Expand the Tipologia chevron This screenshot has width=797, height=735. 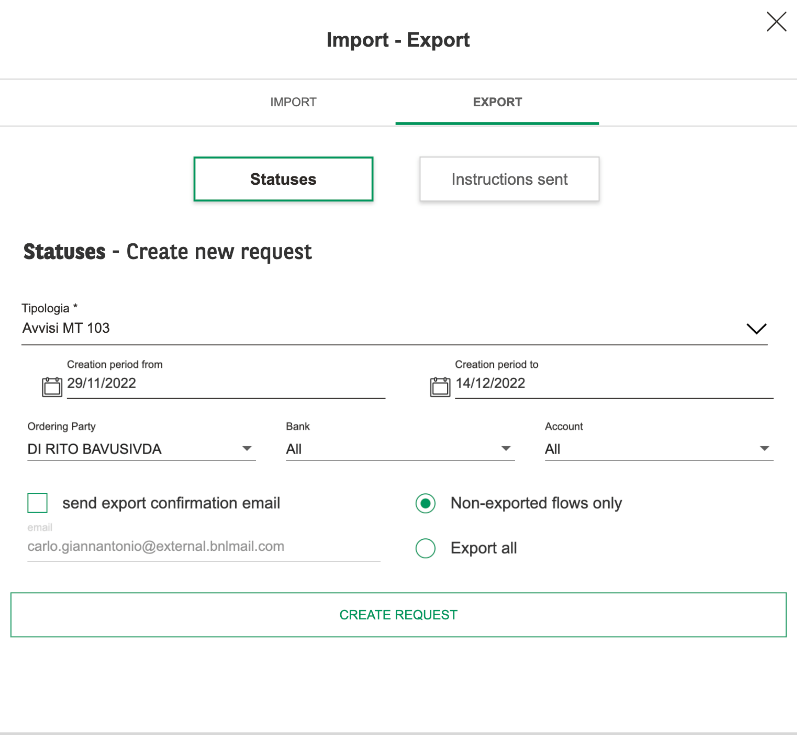tap(756, 329)
